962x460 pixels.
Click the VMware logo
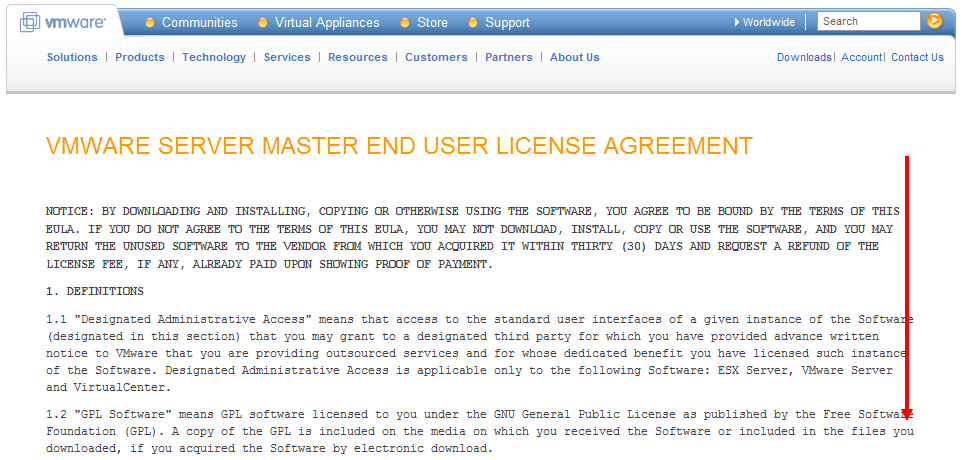click(63, 23)
